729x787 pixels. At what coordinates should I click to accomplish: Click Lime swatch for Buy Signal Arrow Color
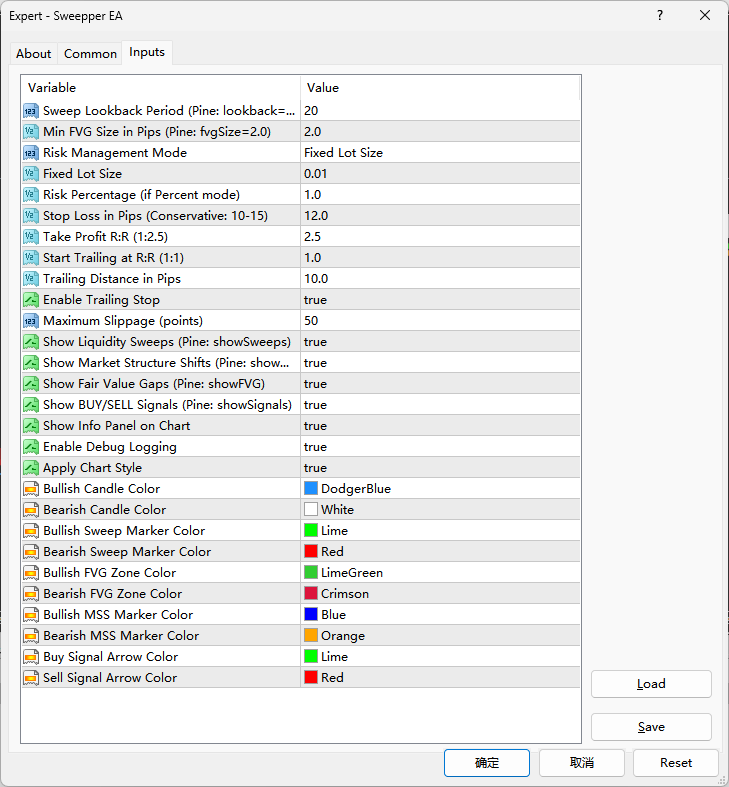point(311,657)
